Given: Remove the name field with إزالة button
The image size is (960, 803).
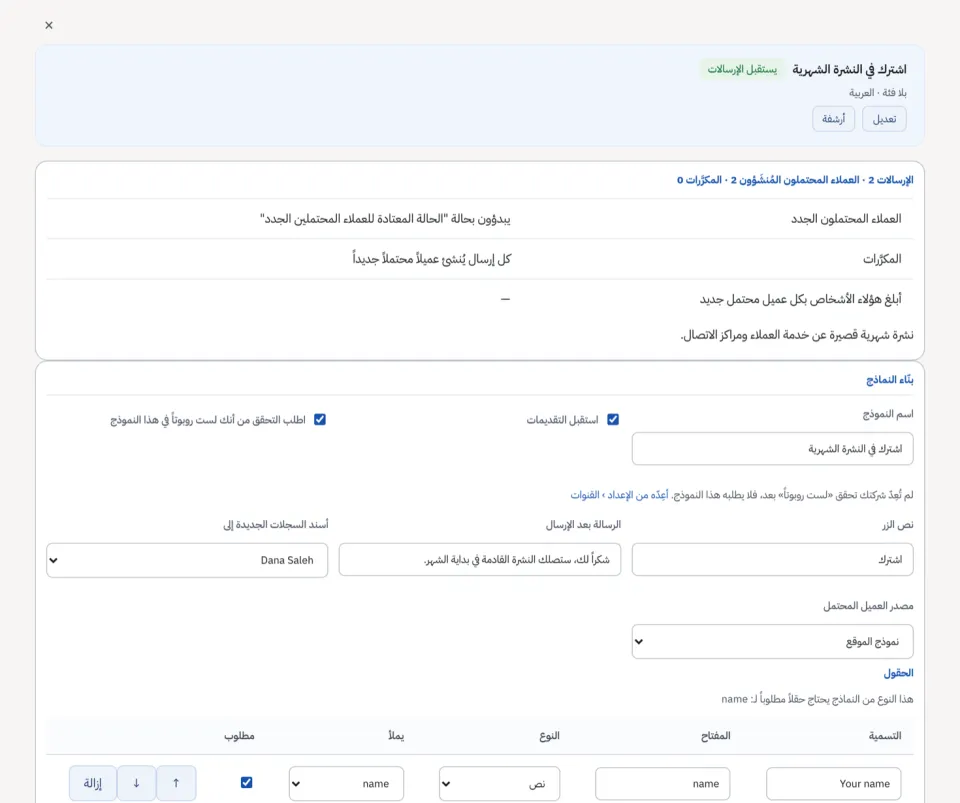Looking at the screenshot, I should tap(92, 783).
